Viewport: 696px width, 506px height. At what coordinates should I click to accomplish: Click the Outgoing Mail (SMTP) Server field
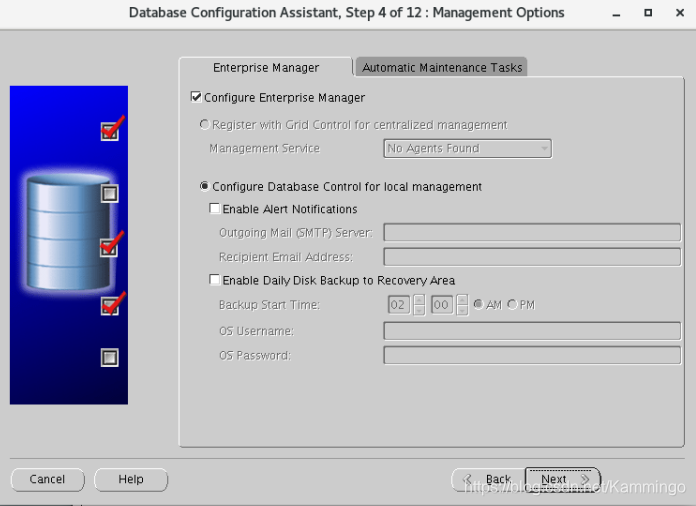(x=532, y=232)
